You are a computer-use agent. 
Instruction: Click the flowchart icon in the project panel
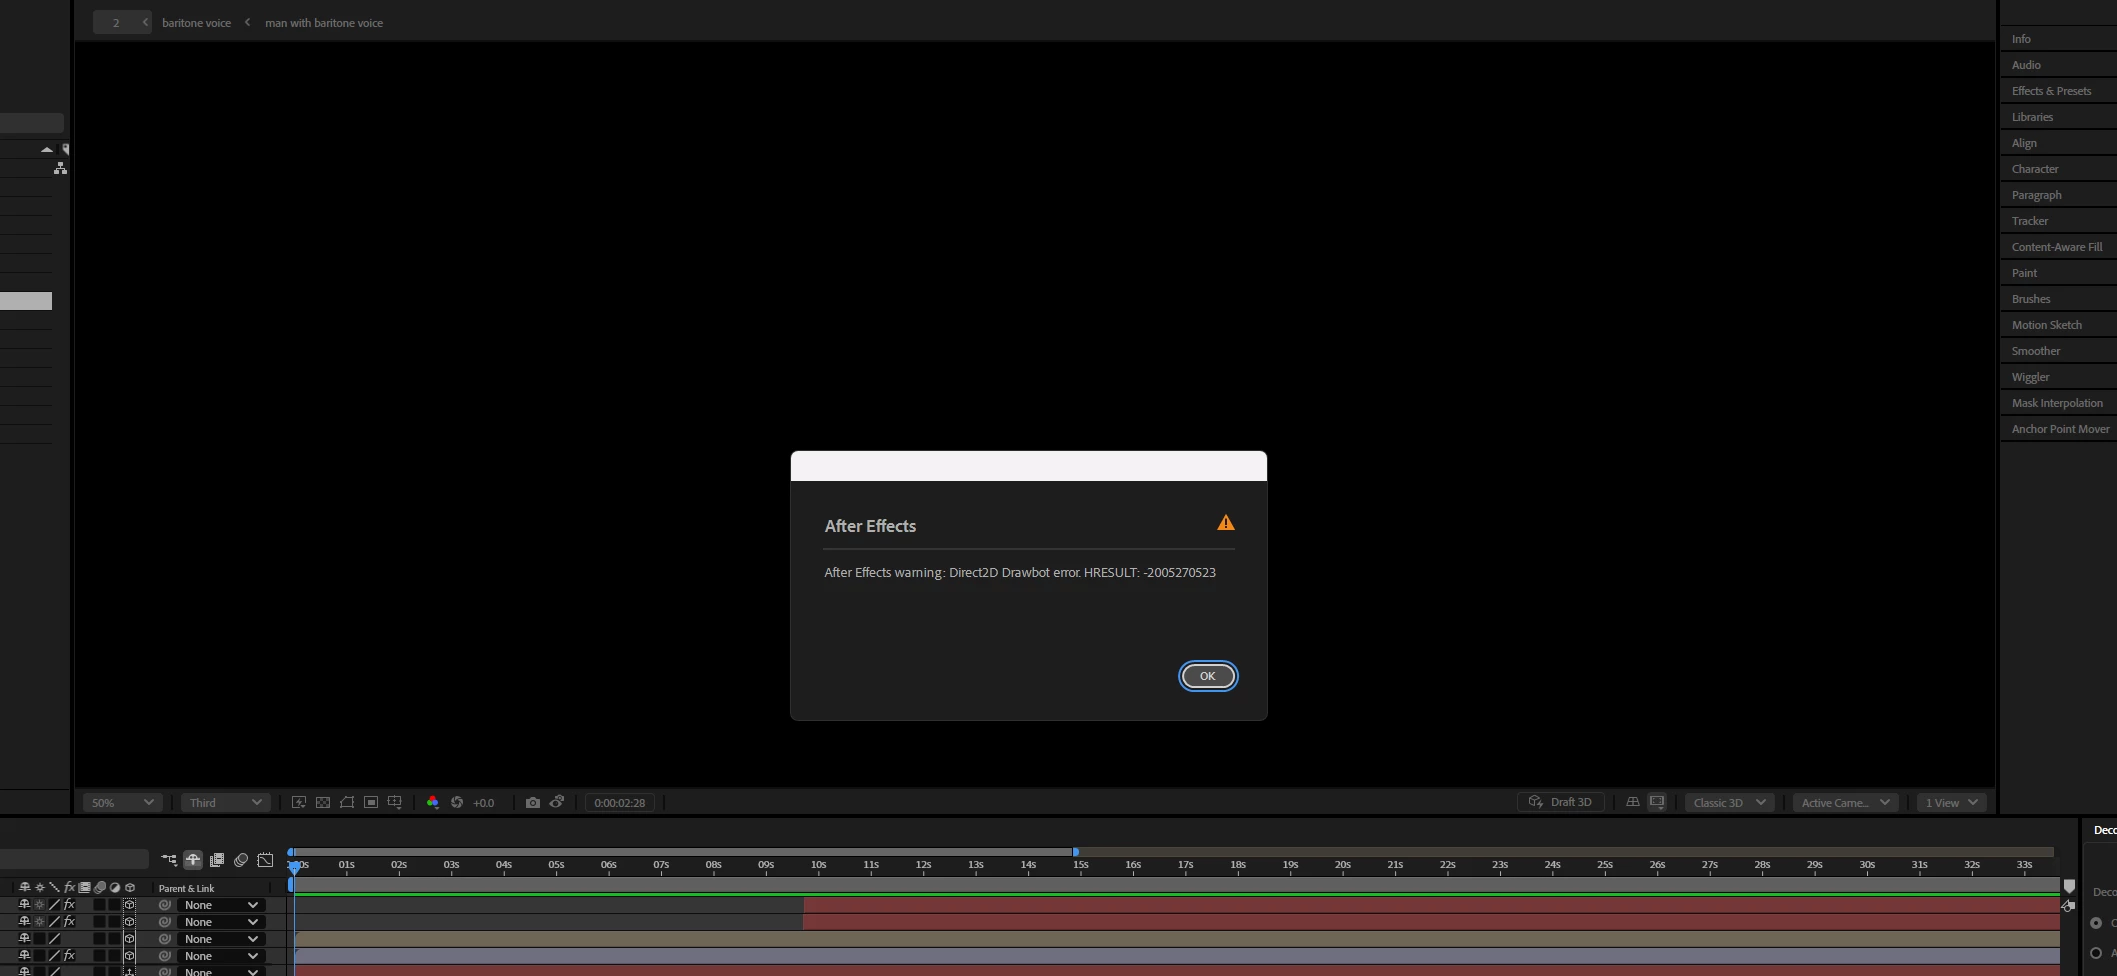click(x=60, y=168)
